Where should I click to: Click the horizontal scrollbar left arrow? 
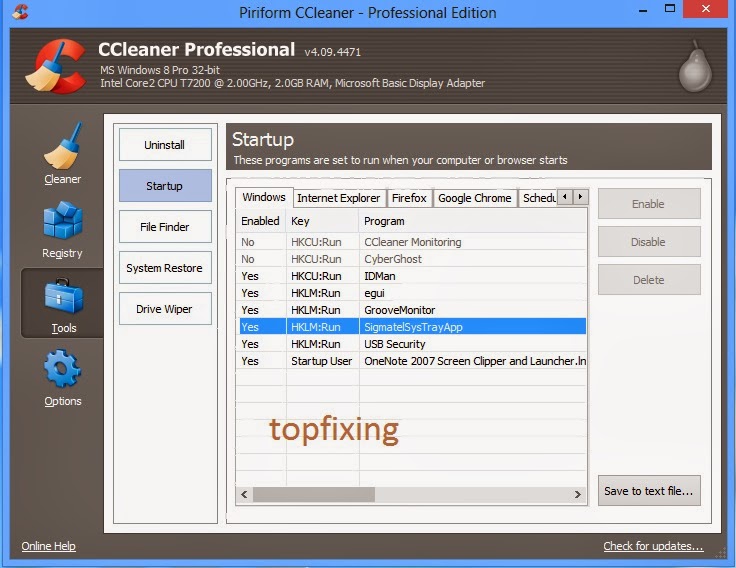tap(244, 494)
